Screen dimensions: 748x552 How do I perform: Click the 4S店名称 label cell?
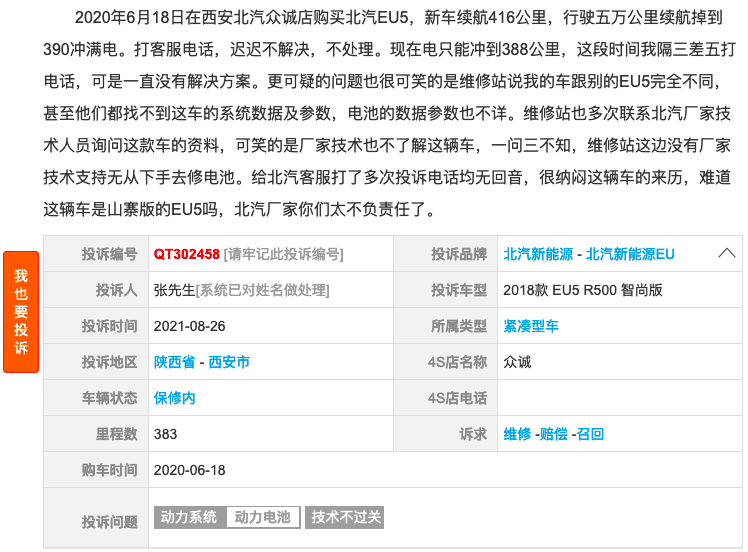[x=446, y=362]
